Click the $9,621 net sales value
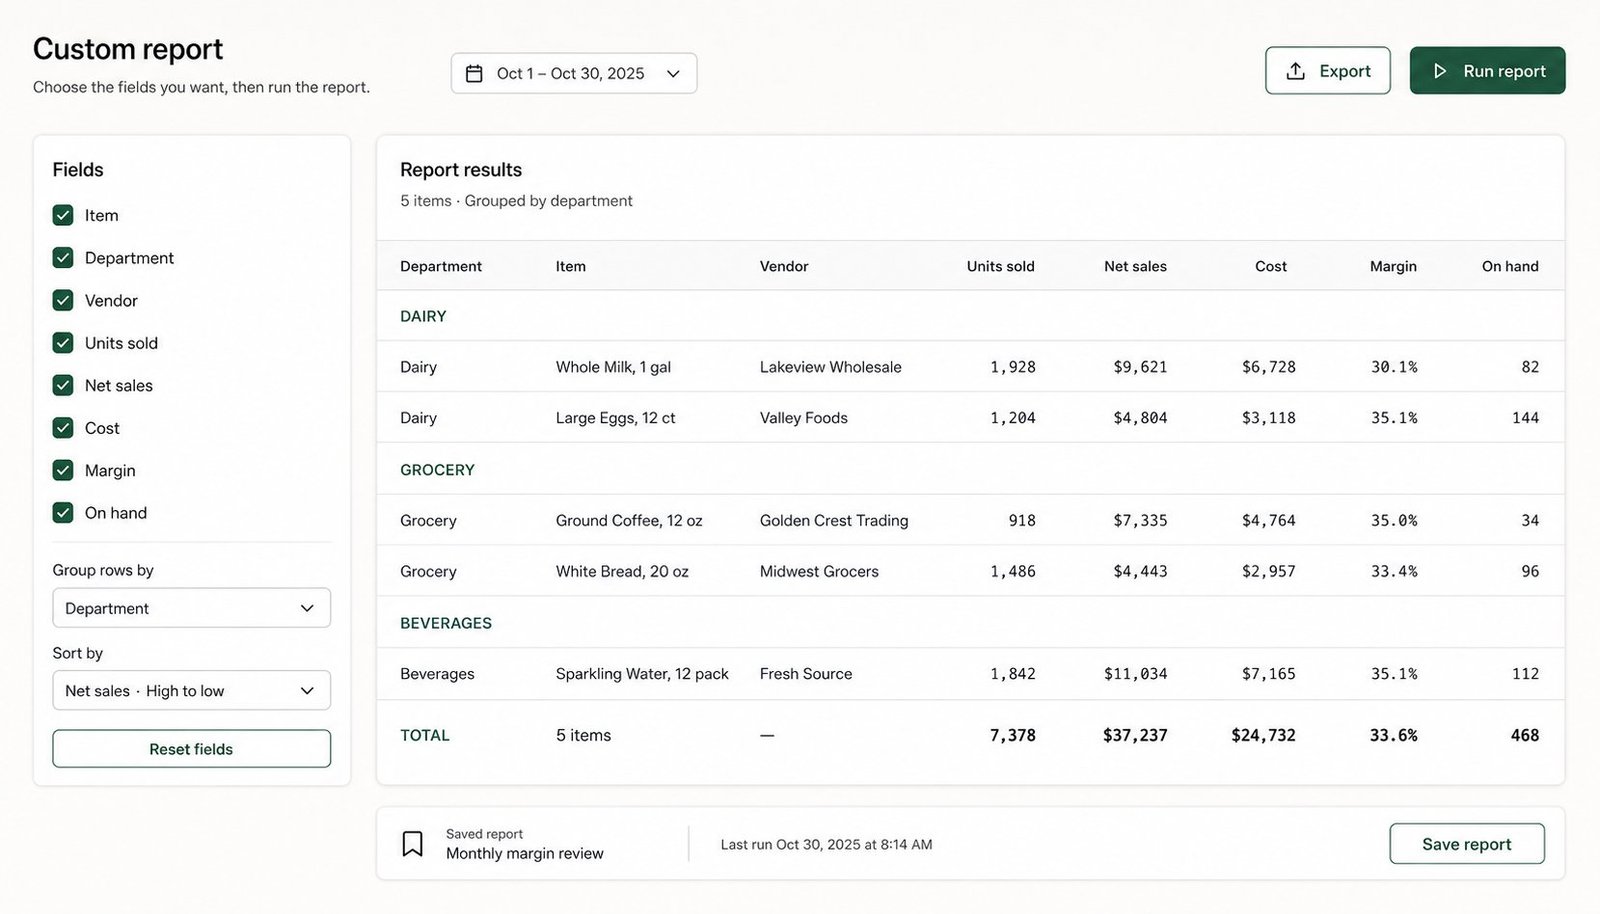Screen dimensions: 1600x914 coord(1140,367)
